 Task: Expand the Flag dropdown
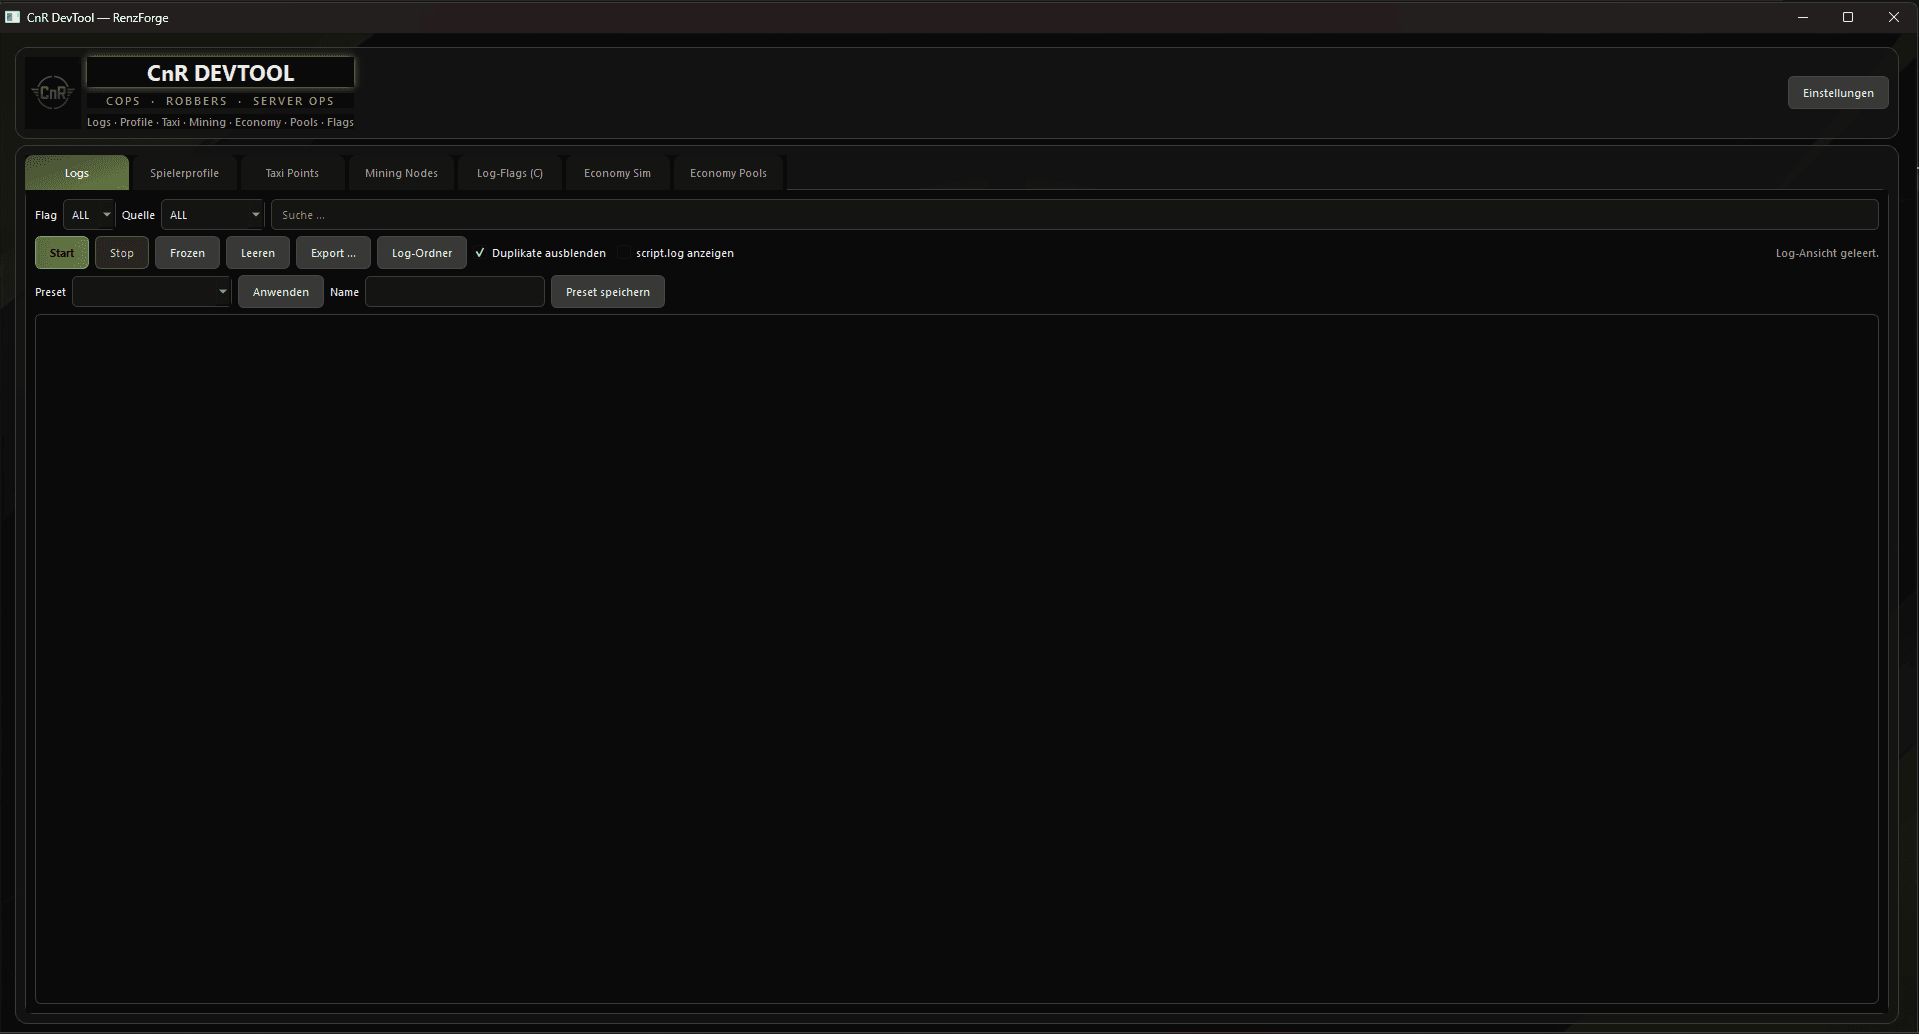click(x=89, y=215)
